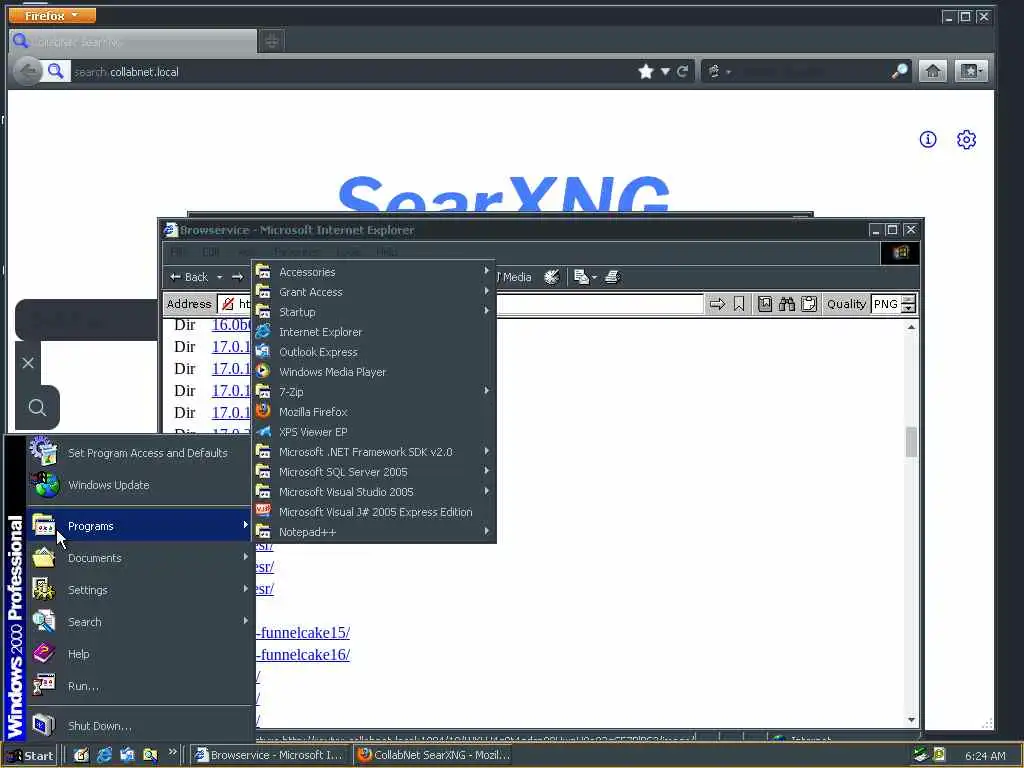The height and width of the screenshot is (768, 1024).
Task: Choose Shut Down from Start menu
Action: pyautogui.click(x=140, y=726)
